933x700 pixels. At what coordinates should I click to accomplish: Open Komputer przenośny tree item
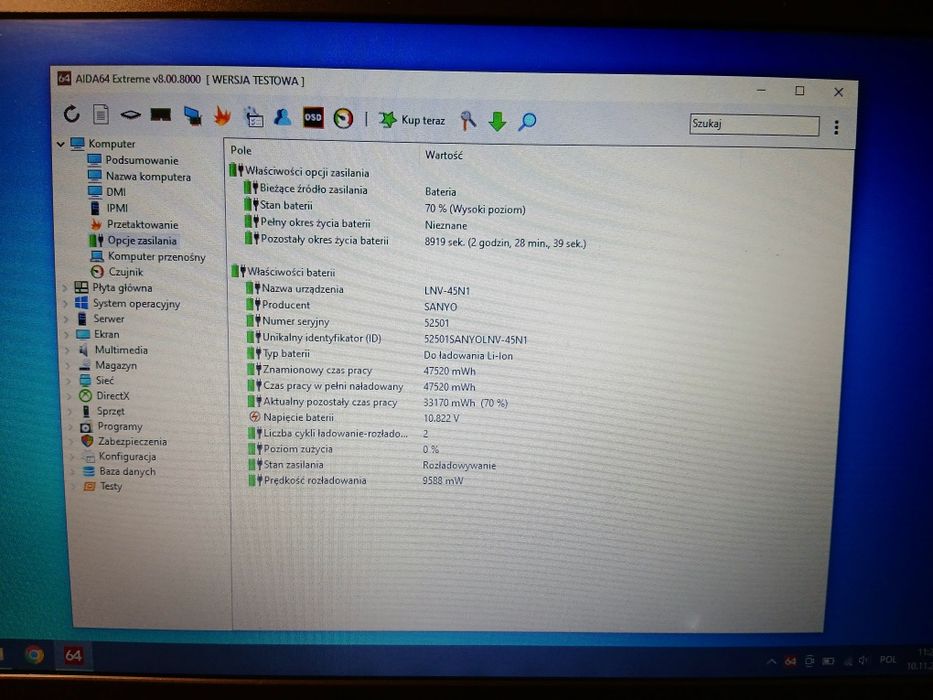156,257
